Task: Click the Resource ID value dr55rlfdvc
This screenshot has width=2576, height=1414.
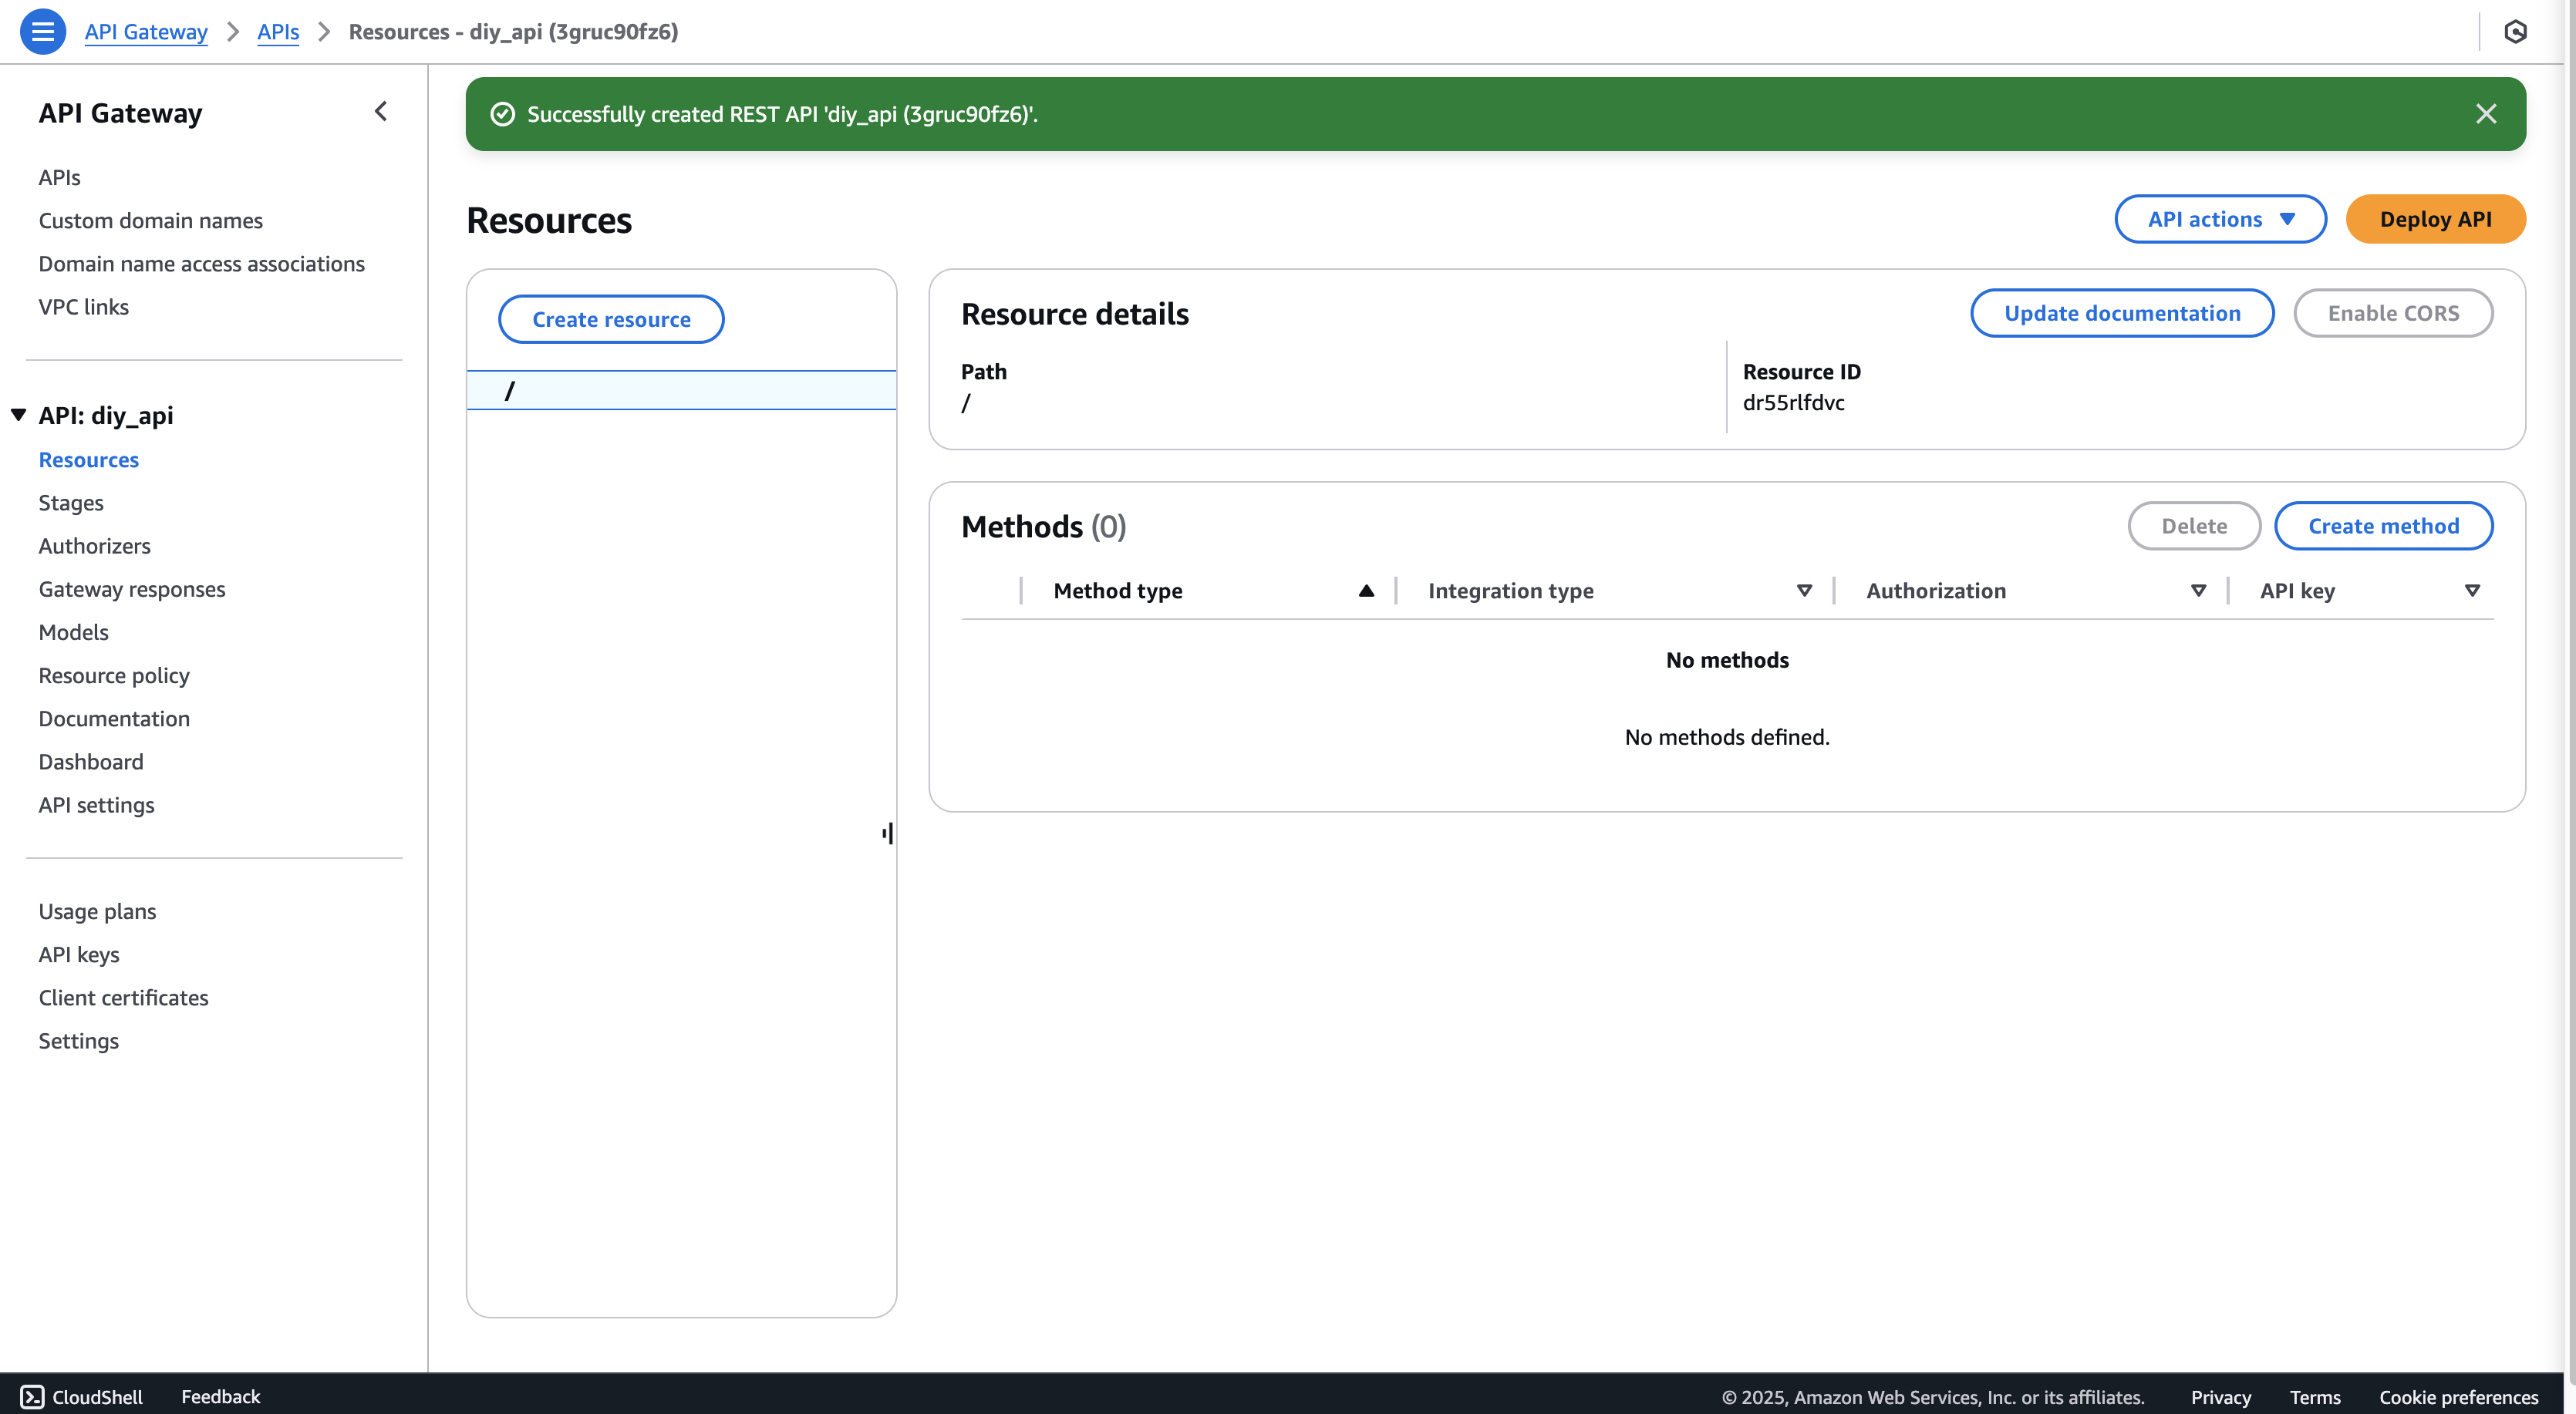Action: coord(1794,402)
